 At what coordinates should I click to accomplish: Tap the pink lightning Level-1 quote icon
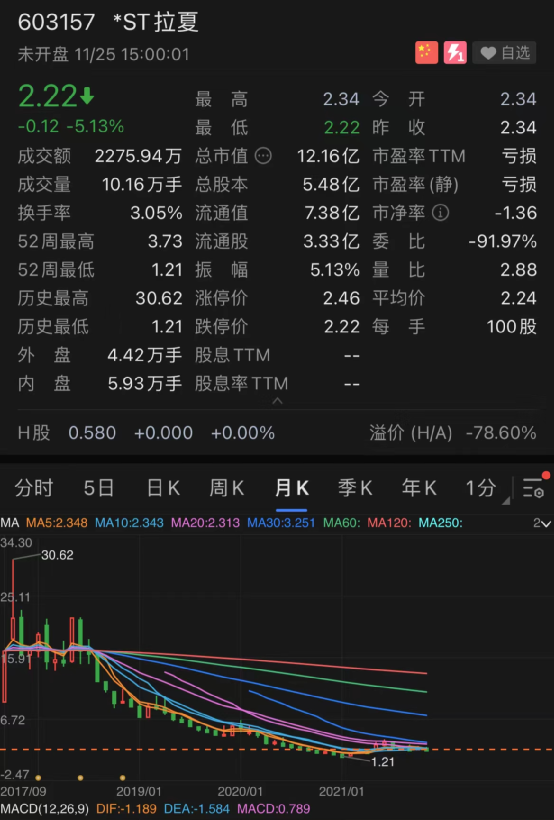pos(455,53)
